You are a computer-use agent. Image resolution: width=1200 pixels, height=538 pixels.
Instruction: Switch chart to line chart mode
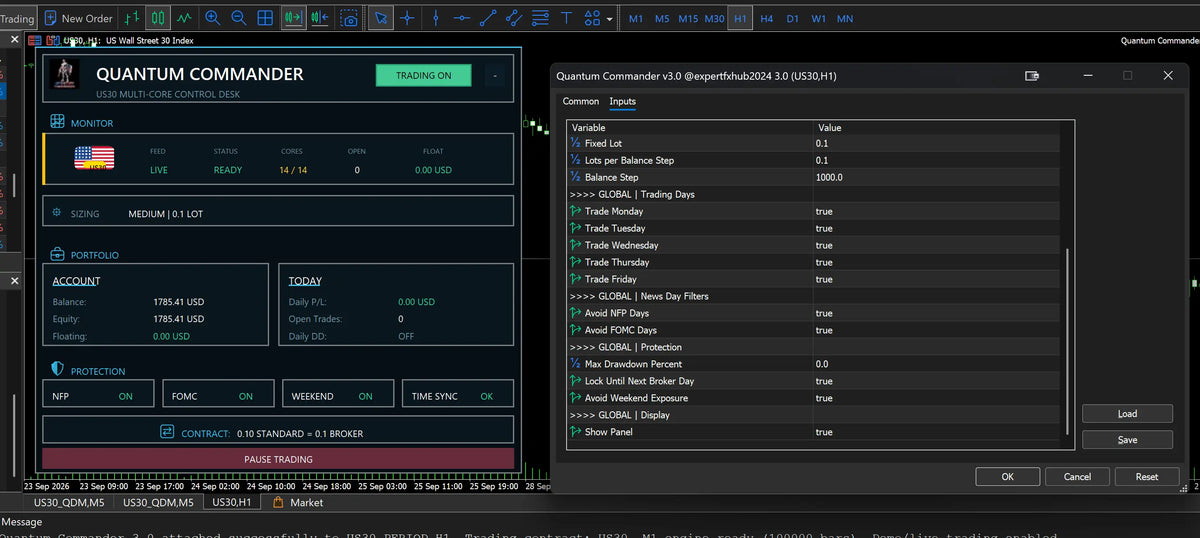pos(184,18)
